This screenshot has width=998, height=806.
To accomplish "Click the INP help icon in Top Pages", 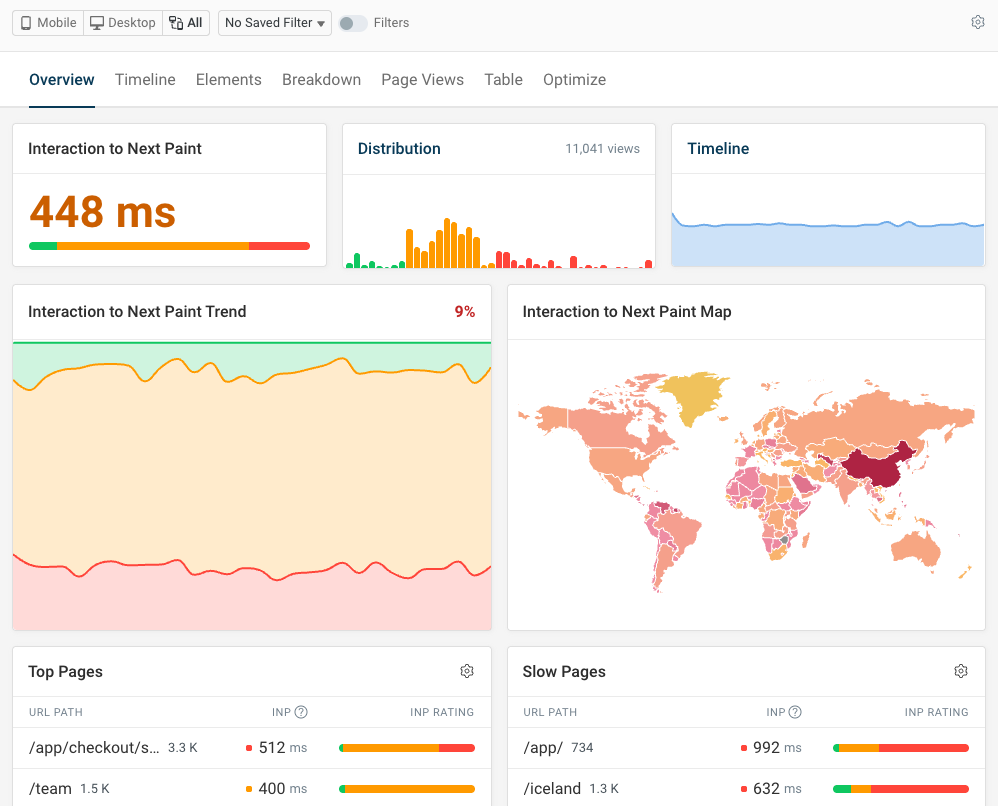I will pyautogui.click(x=303, y=712).
